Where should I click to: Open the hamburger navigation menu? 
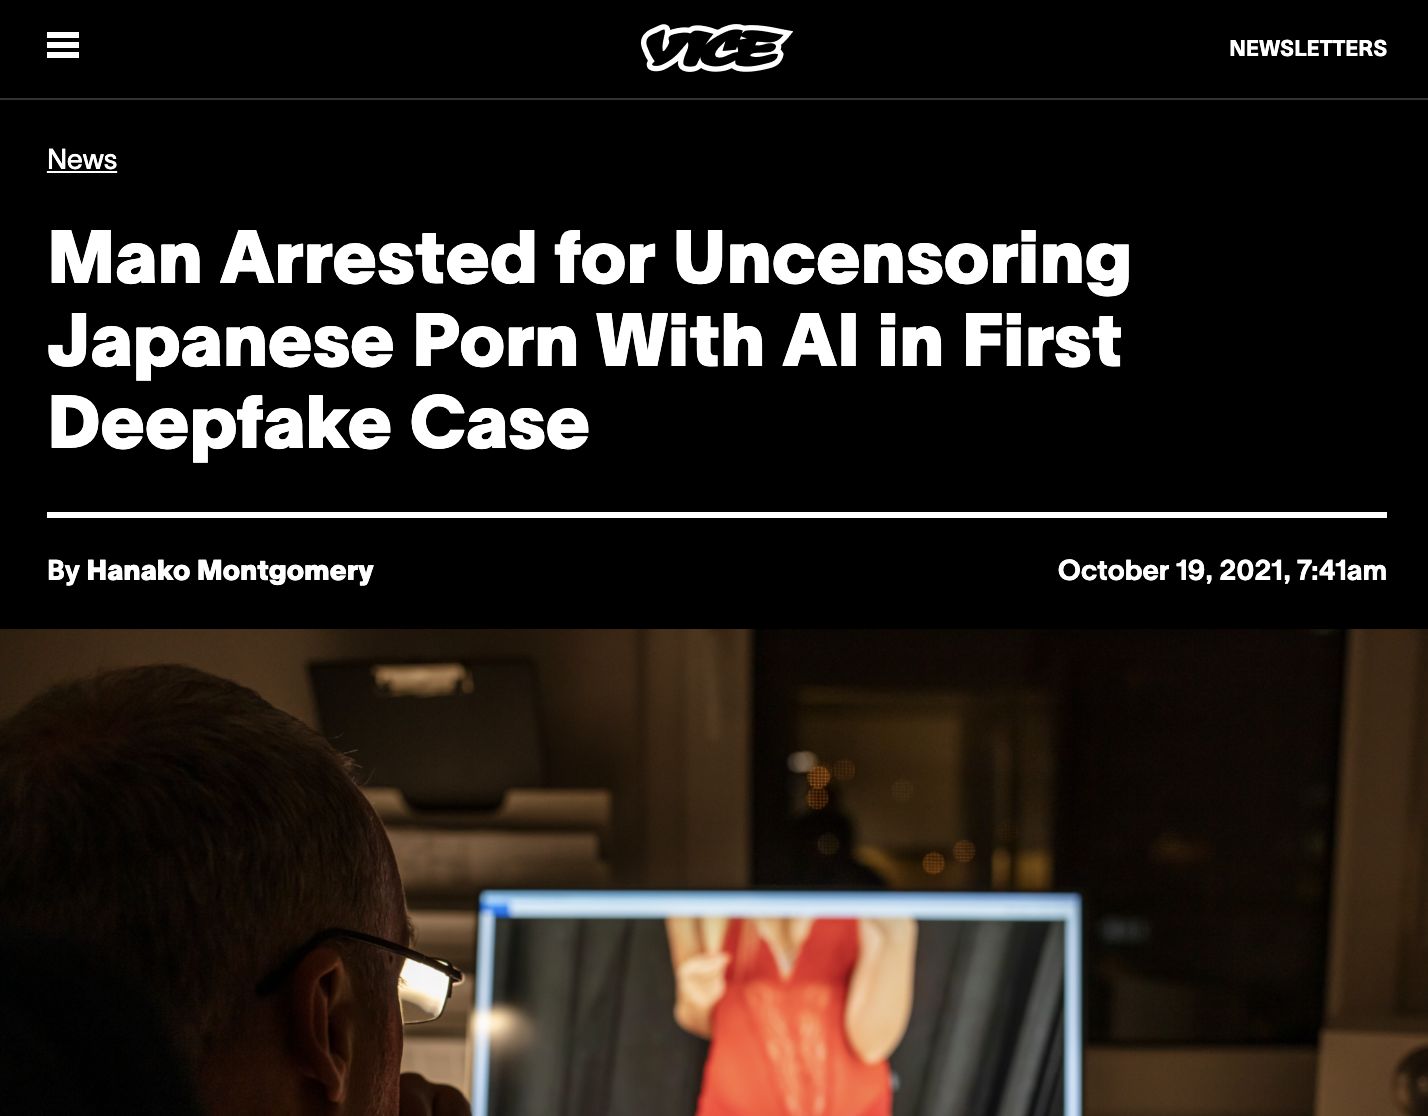(x=63, y=46)
